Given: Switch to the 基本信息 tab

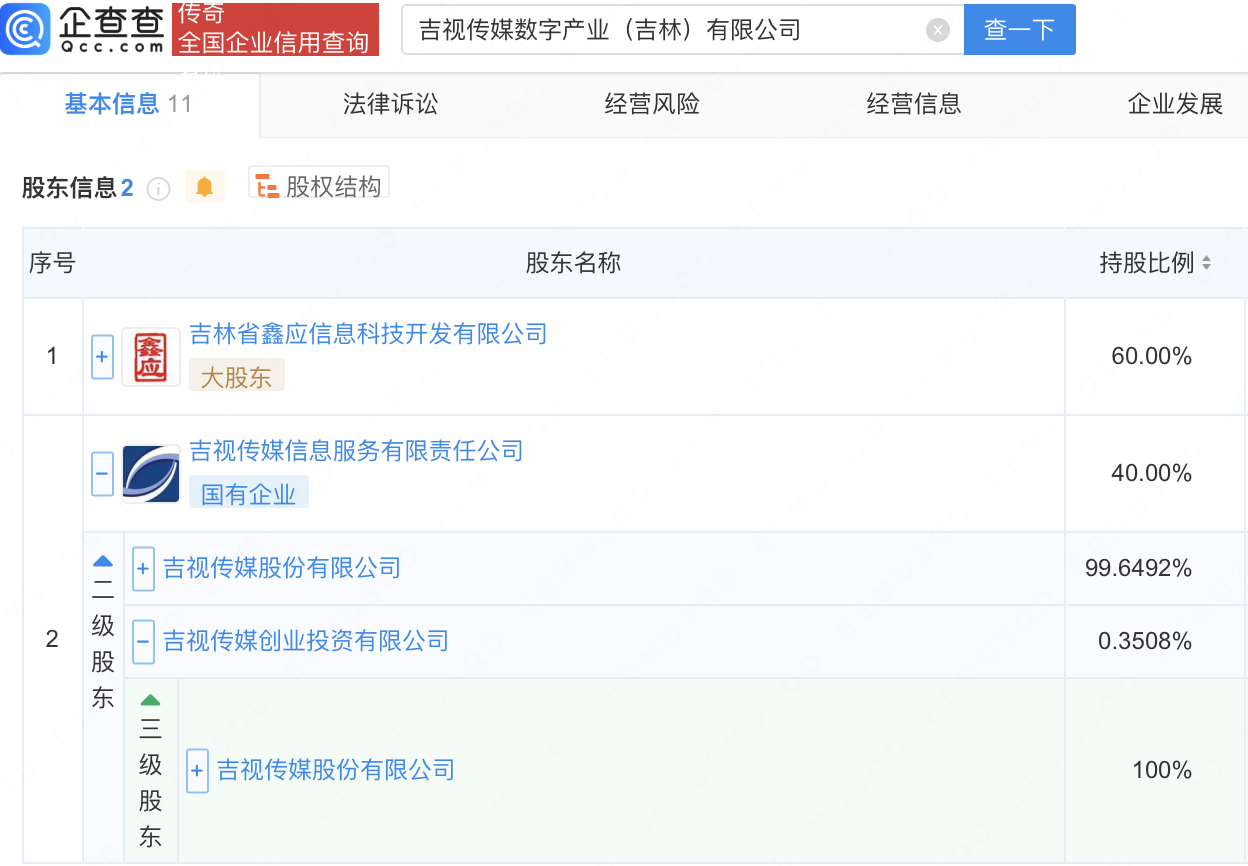Looking at the screenshot, I should point(129,104).
